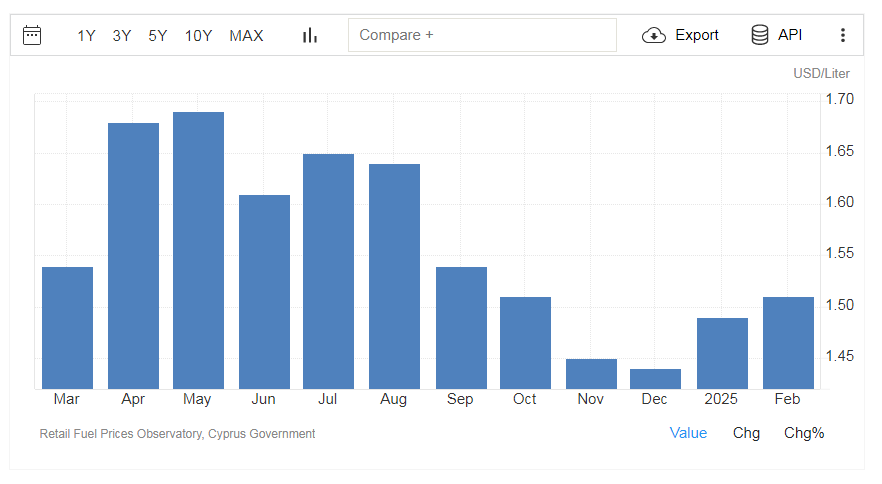This screenshot has width=882, height=484.
Task: Click the 2025 axis label
Action: tap(721, 399)
